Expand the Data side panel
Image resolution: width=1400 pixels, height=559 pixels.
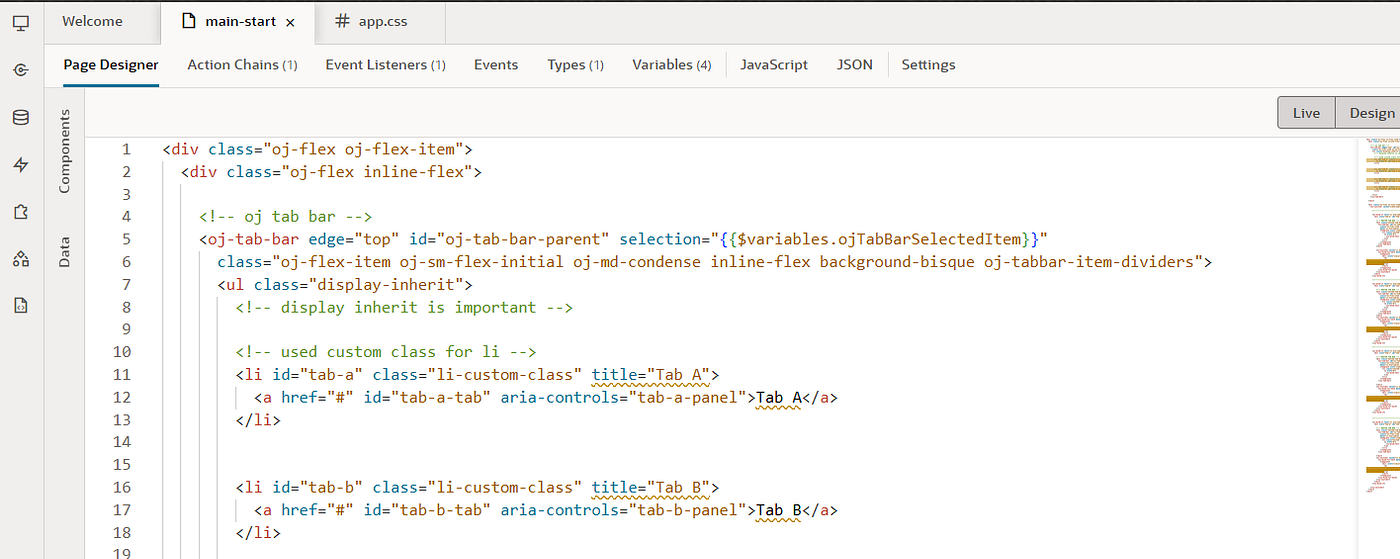pos(65,252)
